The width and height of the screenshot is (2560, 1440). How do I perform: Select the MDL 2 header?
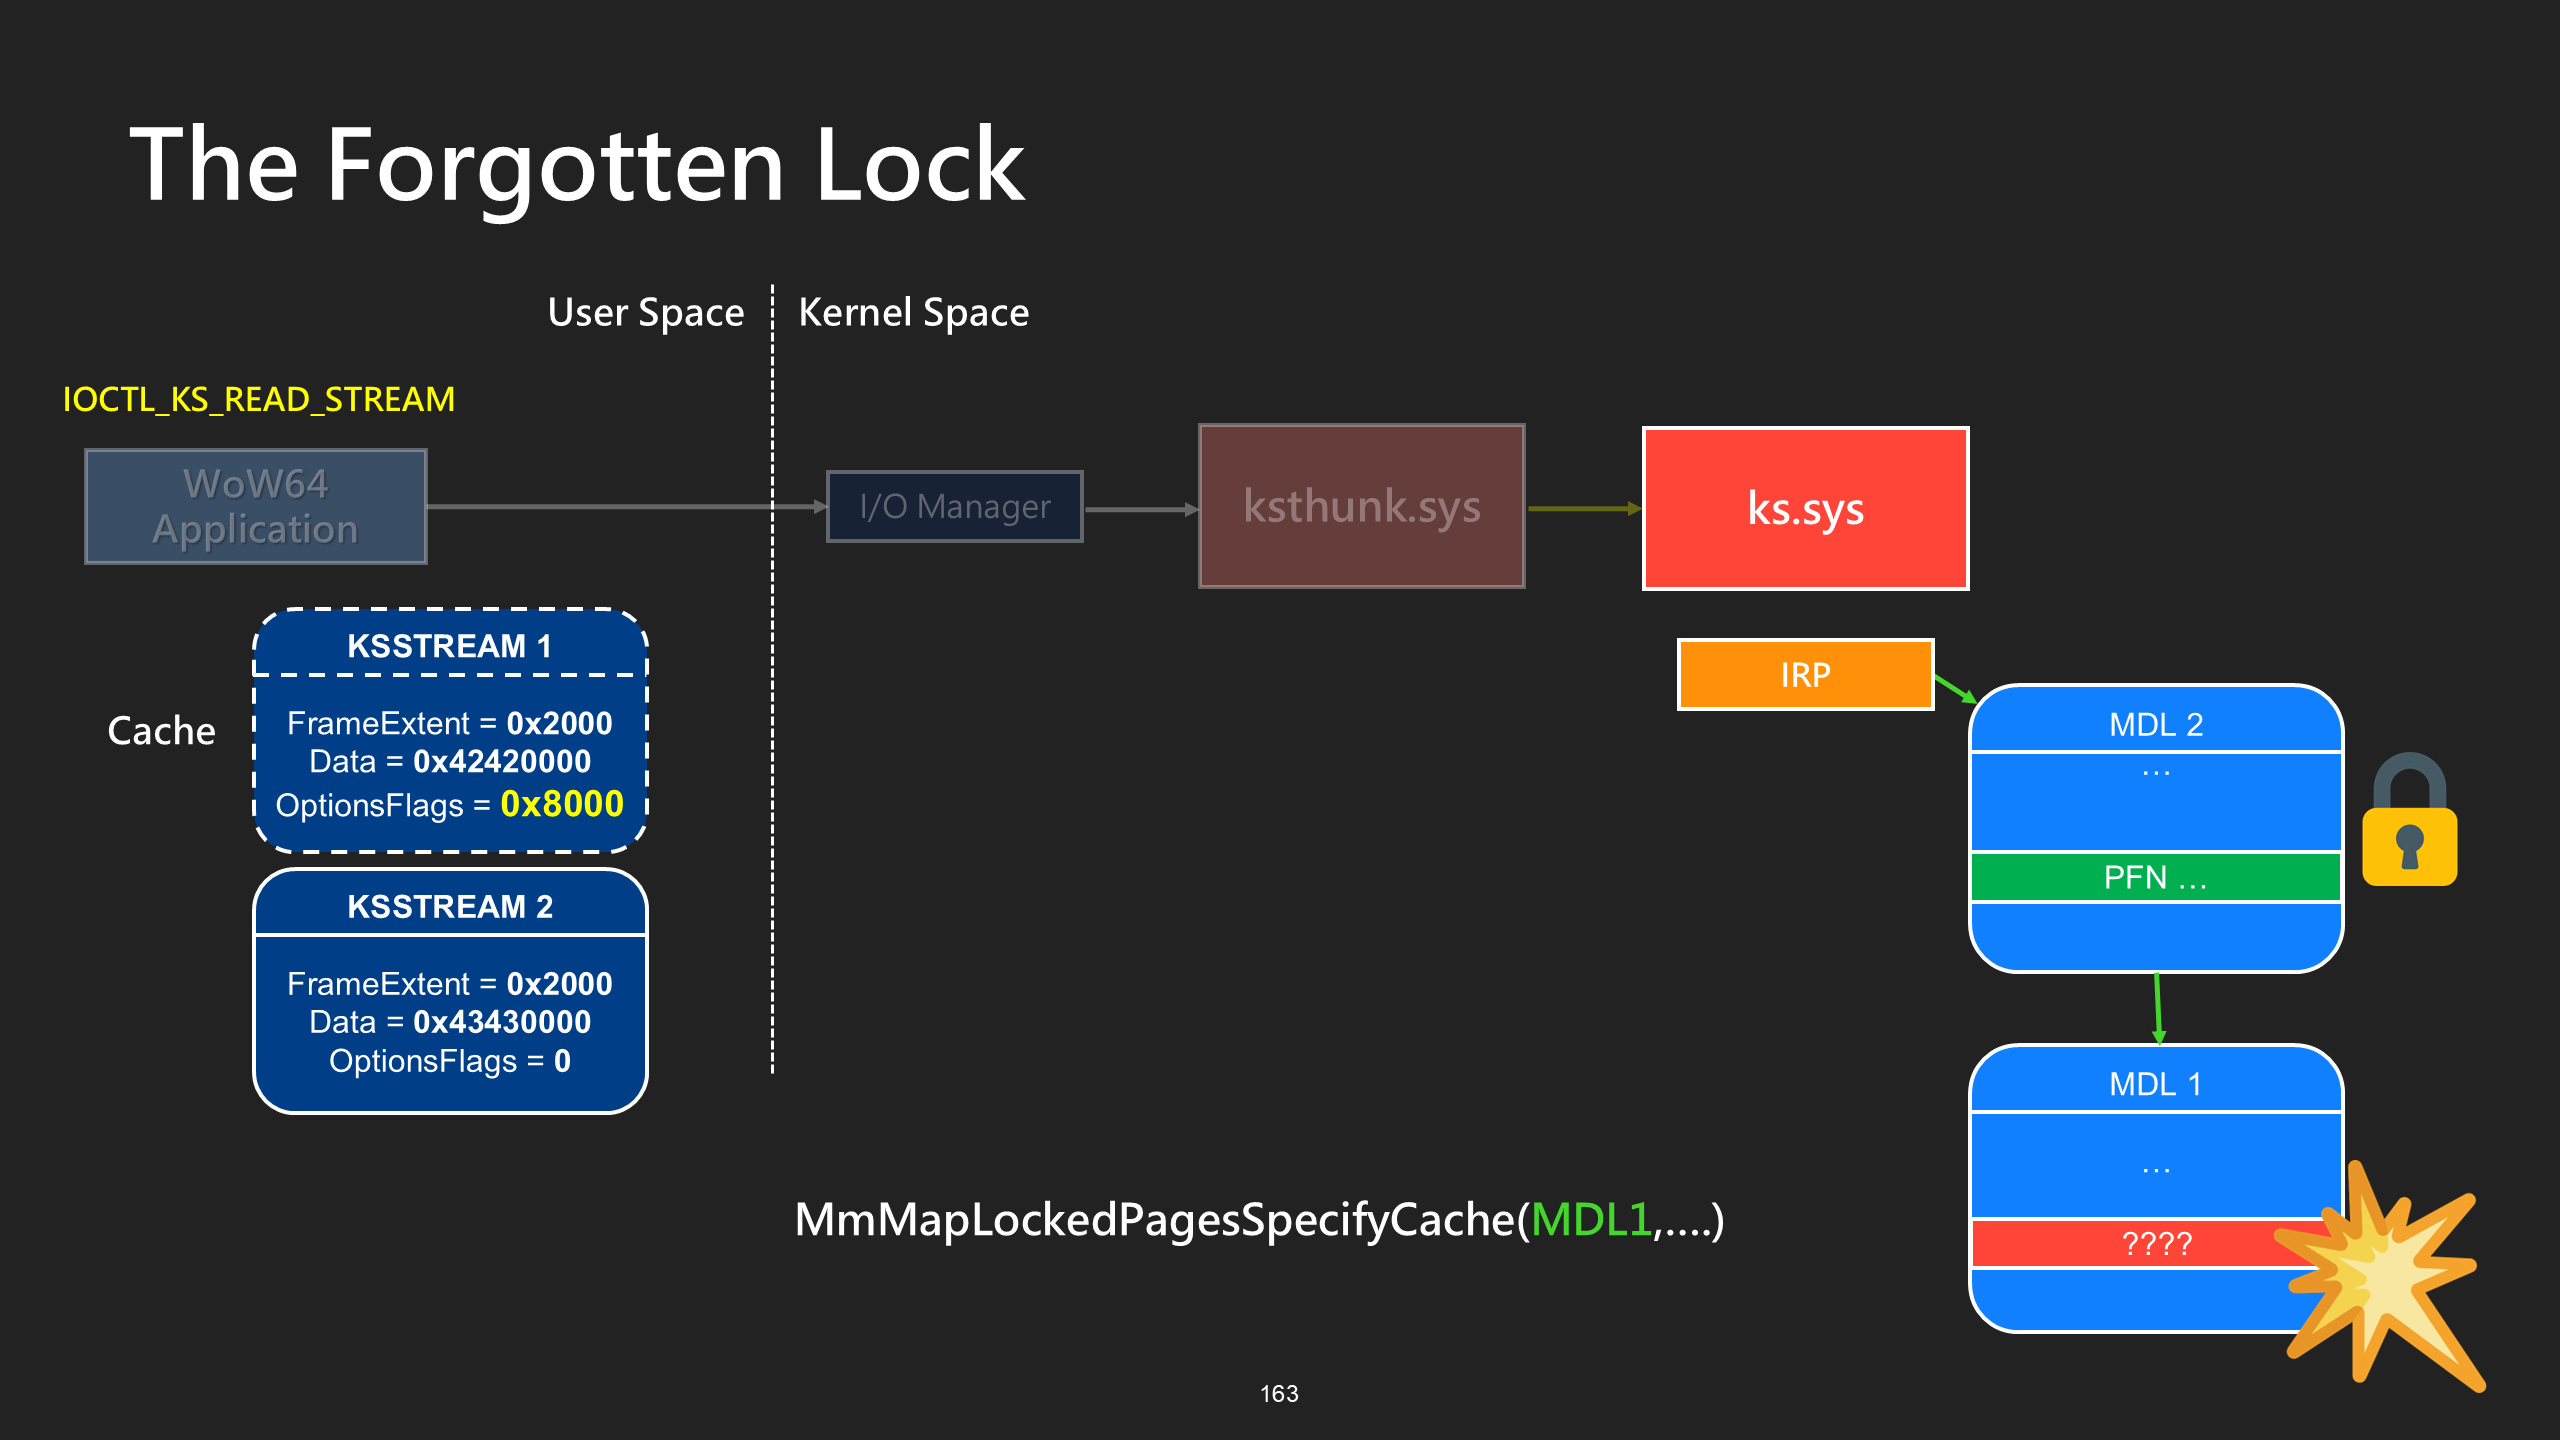pos(2156,723)
